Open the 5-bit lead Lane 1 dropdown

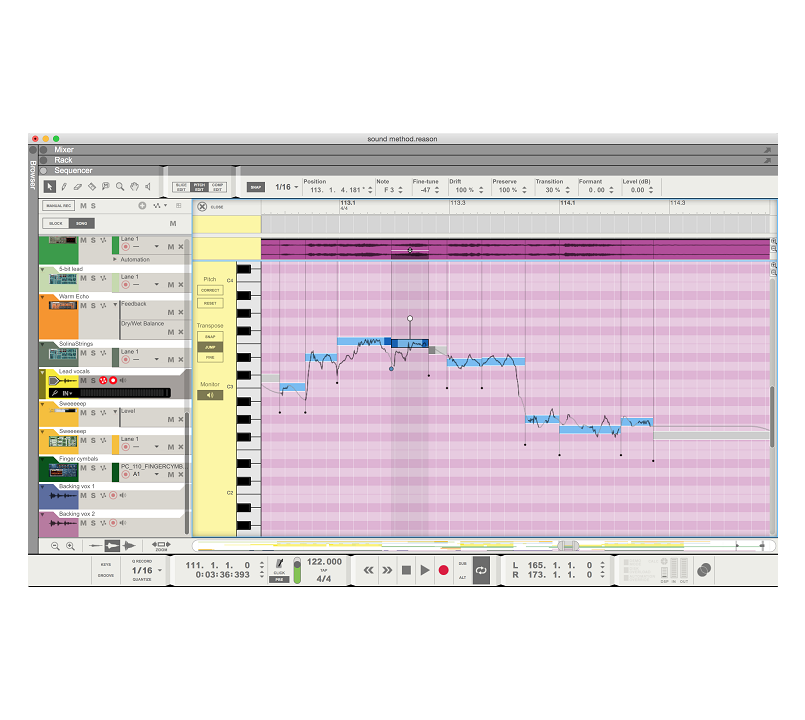(x=157, y=284)
